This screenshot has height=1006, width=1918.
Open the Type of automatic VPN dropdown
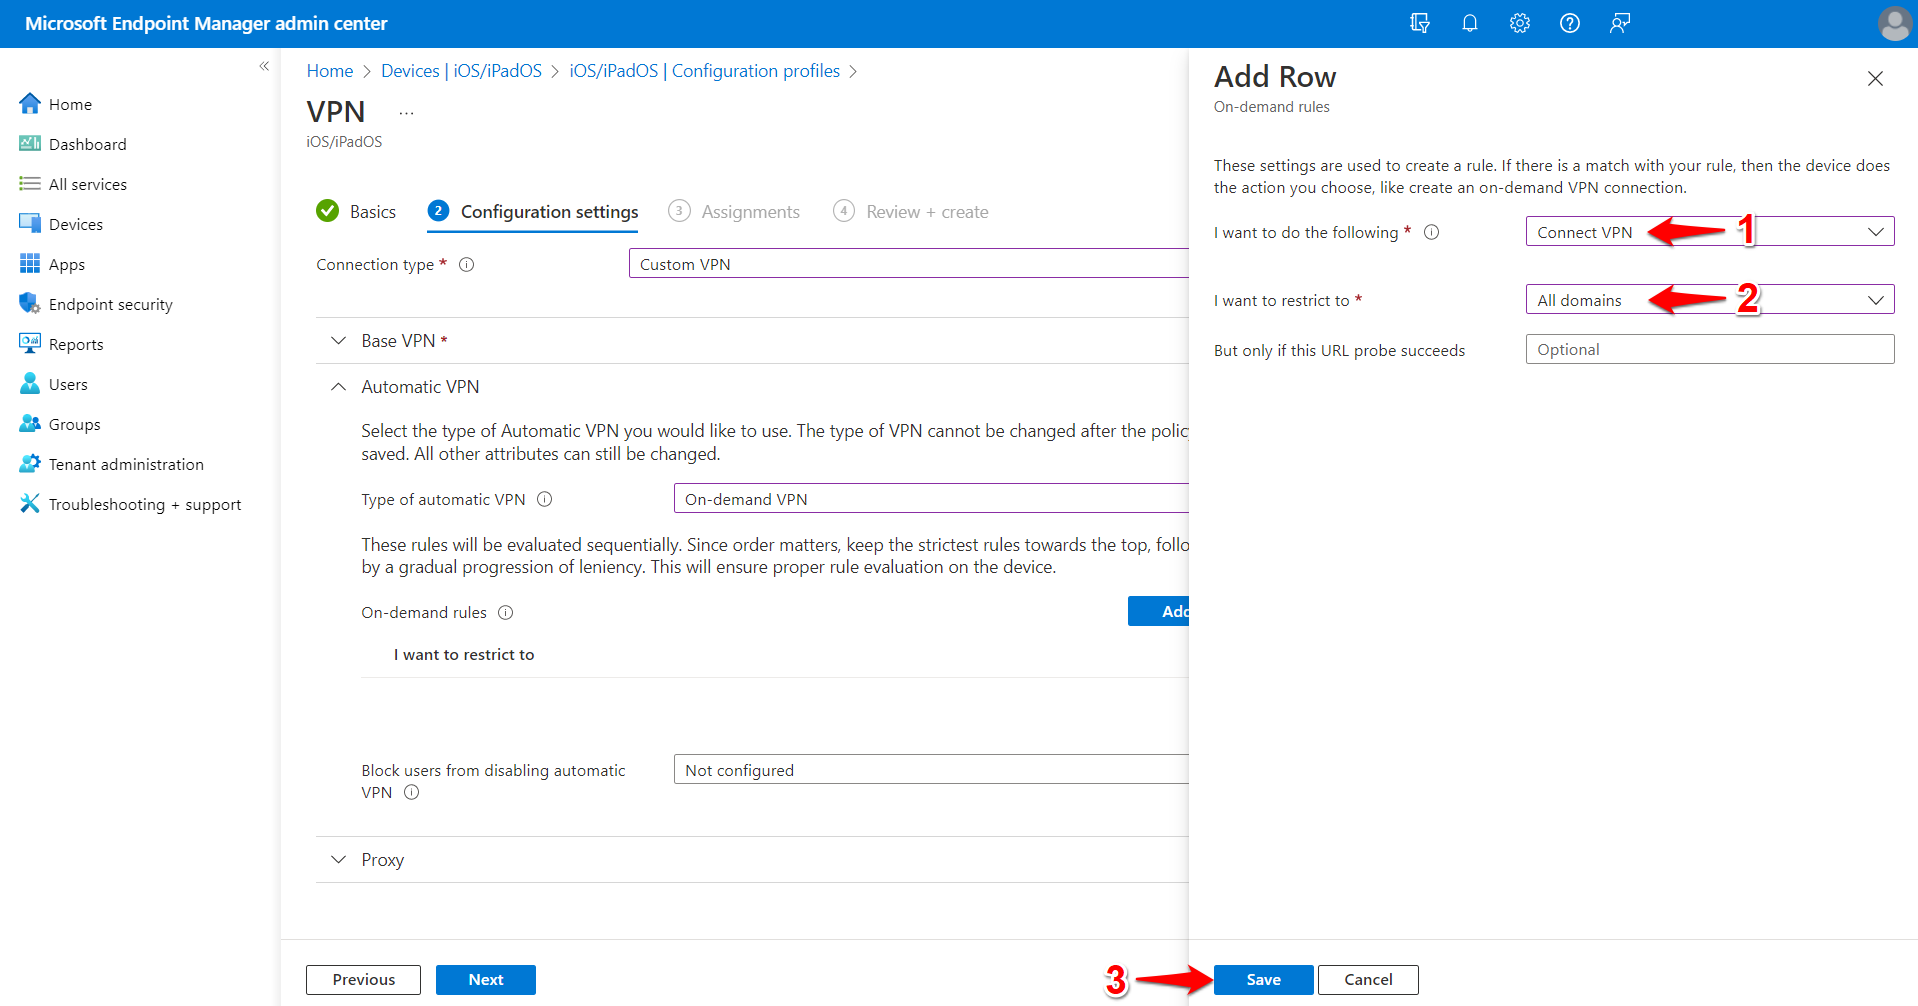(931, 498)
